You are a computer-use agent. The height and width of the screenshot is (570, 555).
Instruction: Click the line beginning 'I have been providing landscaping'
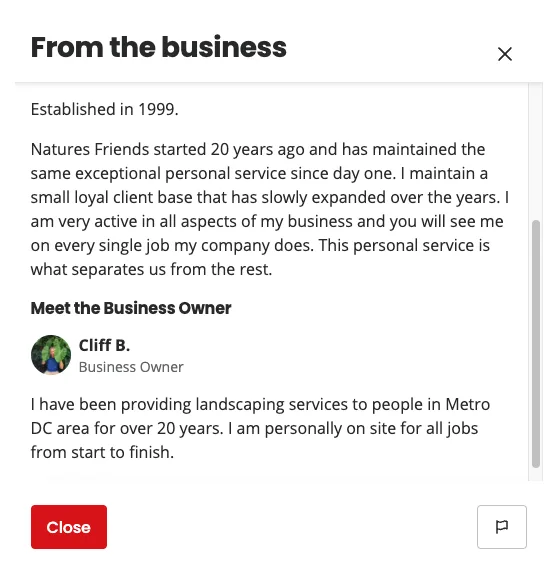[260, 404]
